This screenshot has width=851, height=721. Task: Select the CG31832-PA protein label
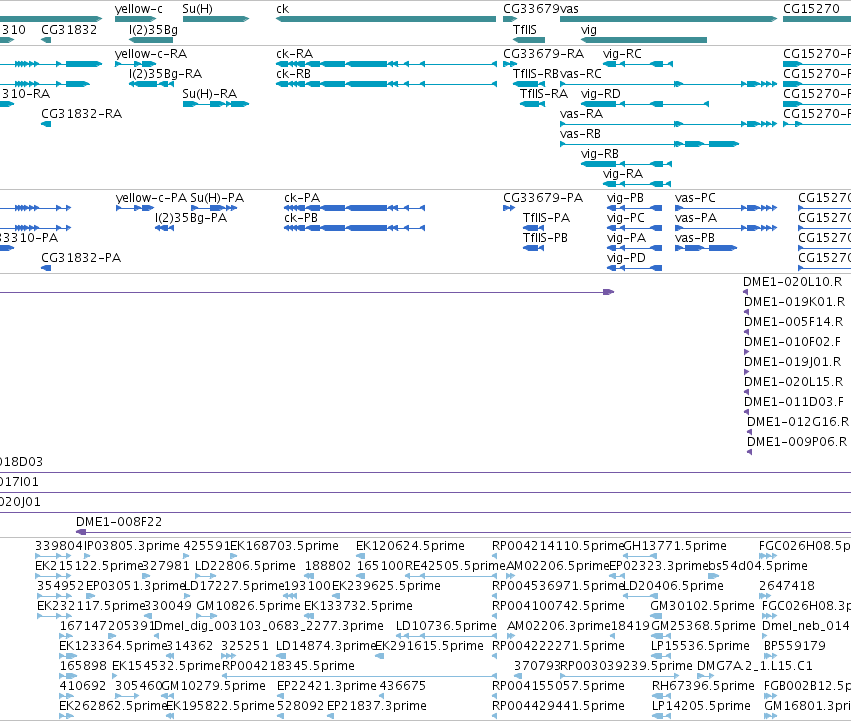point(81,258)
